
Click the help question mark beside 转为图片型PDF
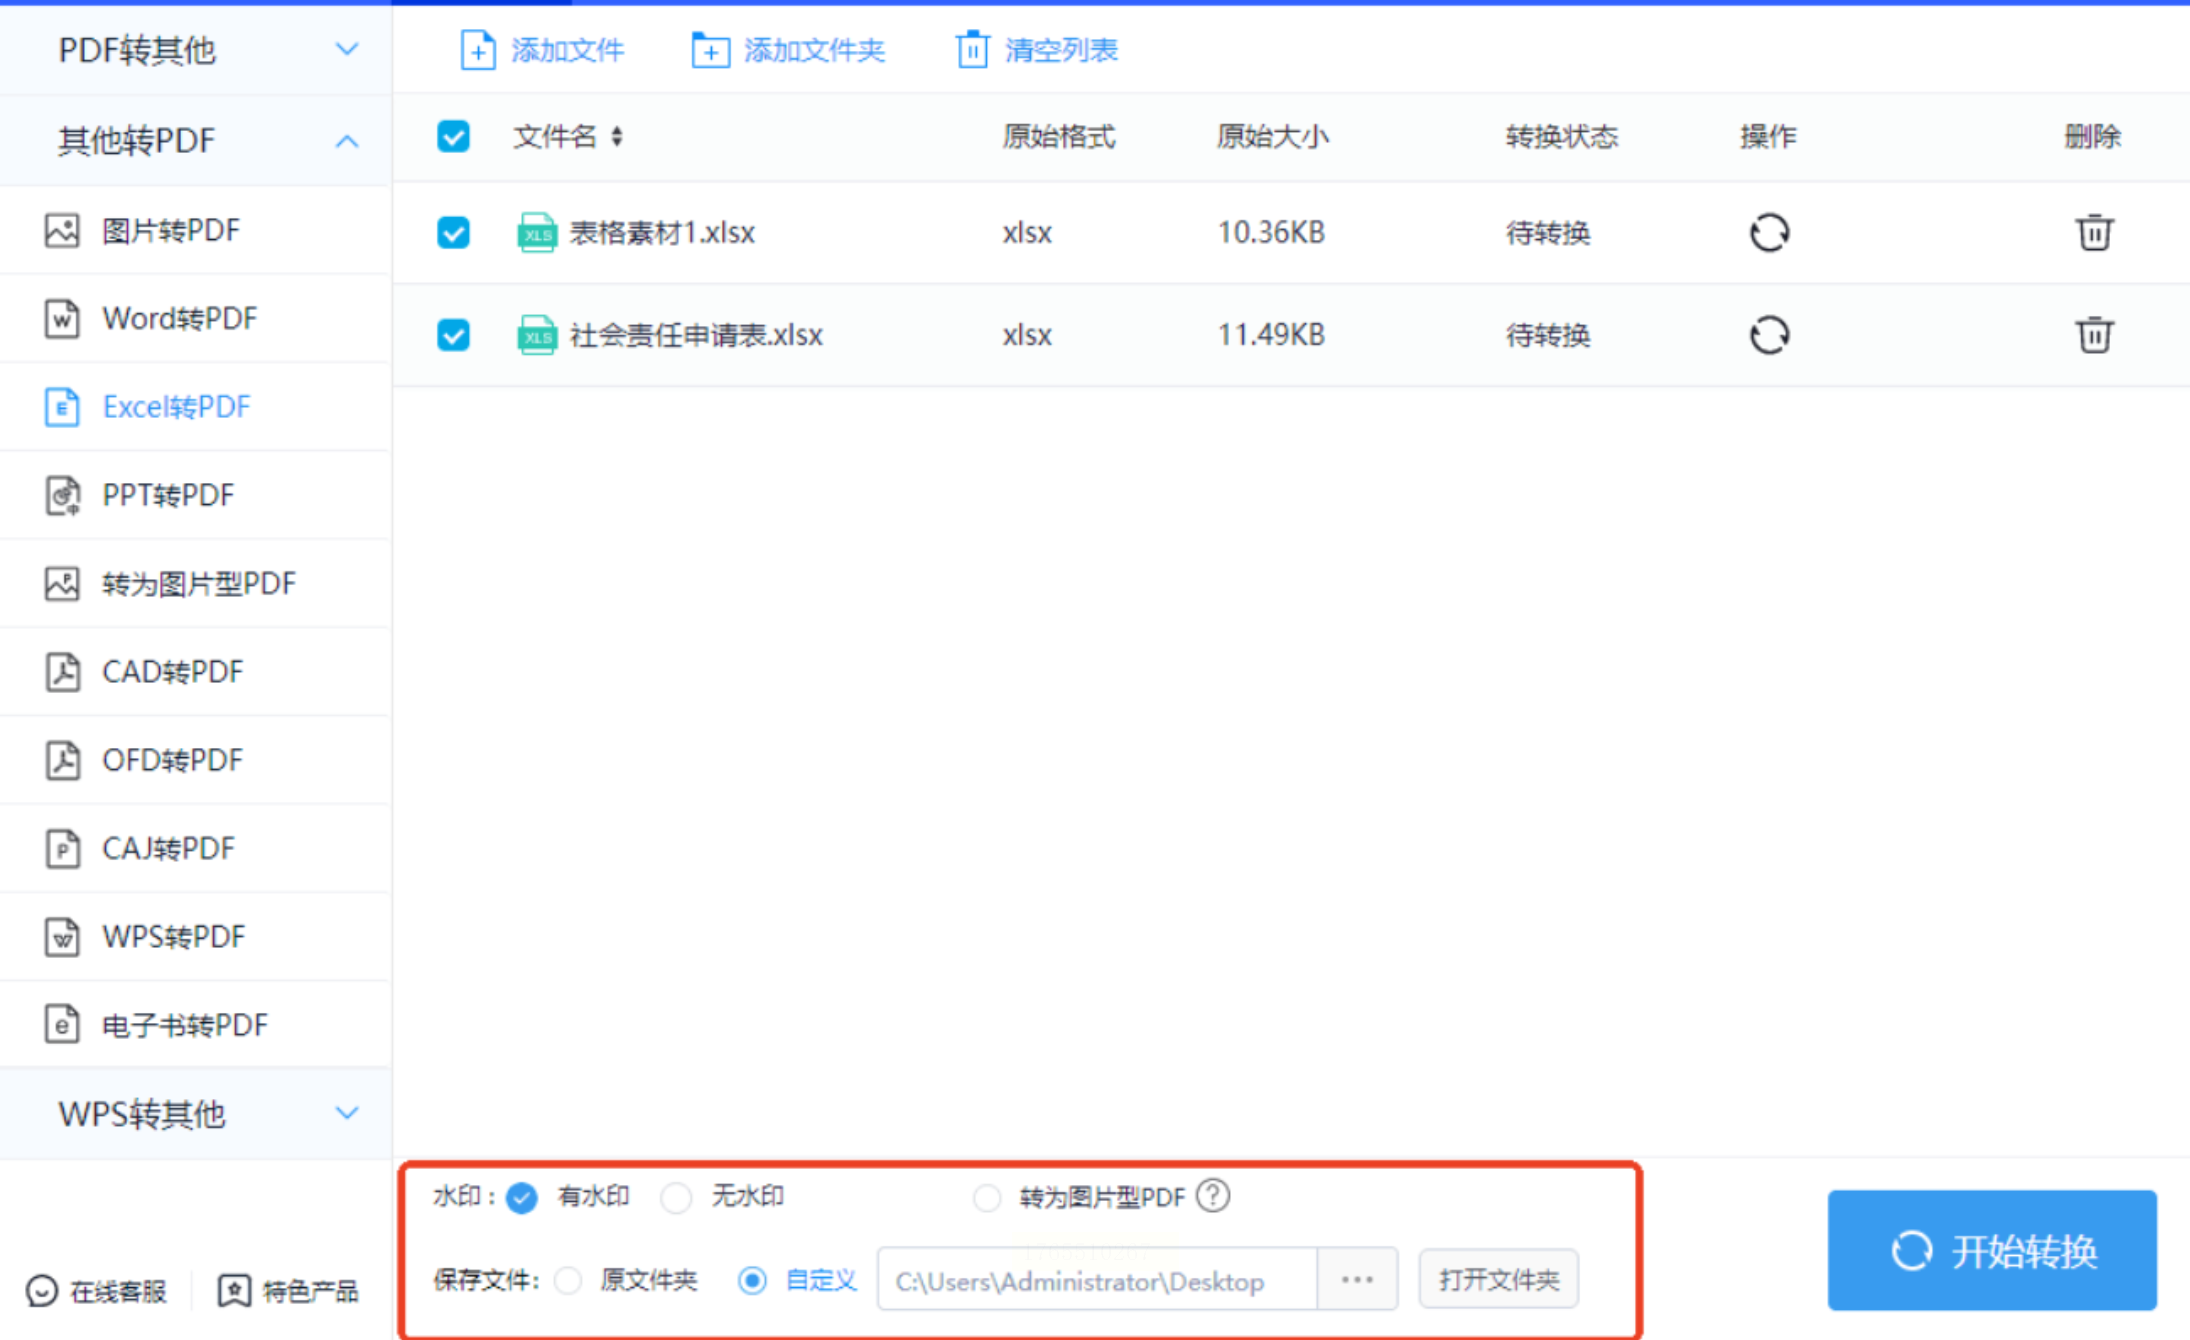1212,1196
